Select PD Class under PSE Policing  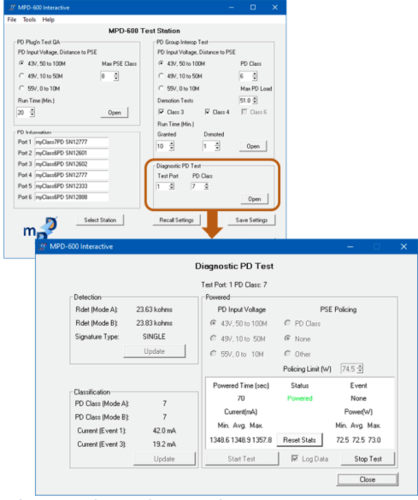click(302, 323)
